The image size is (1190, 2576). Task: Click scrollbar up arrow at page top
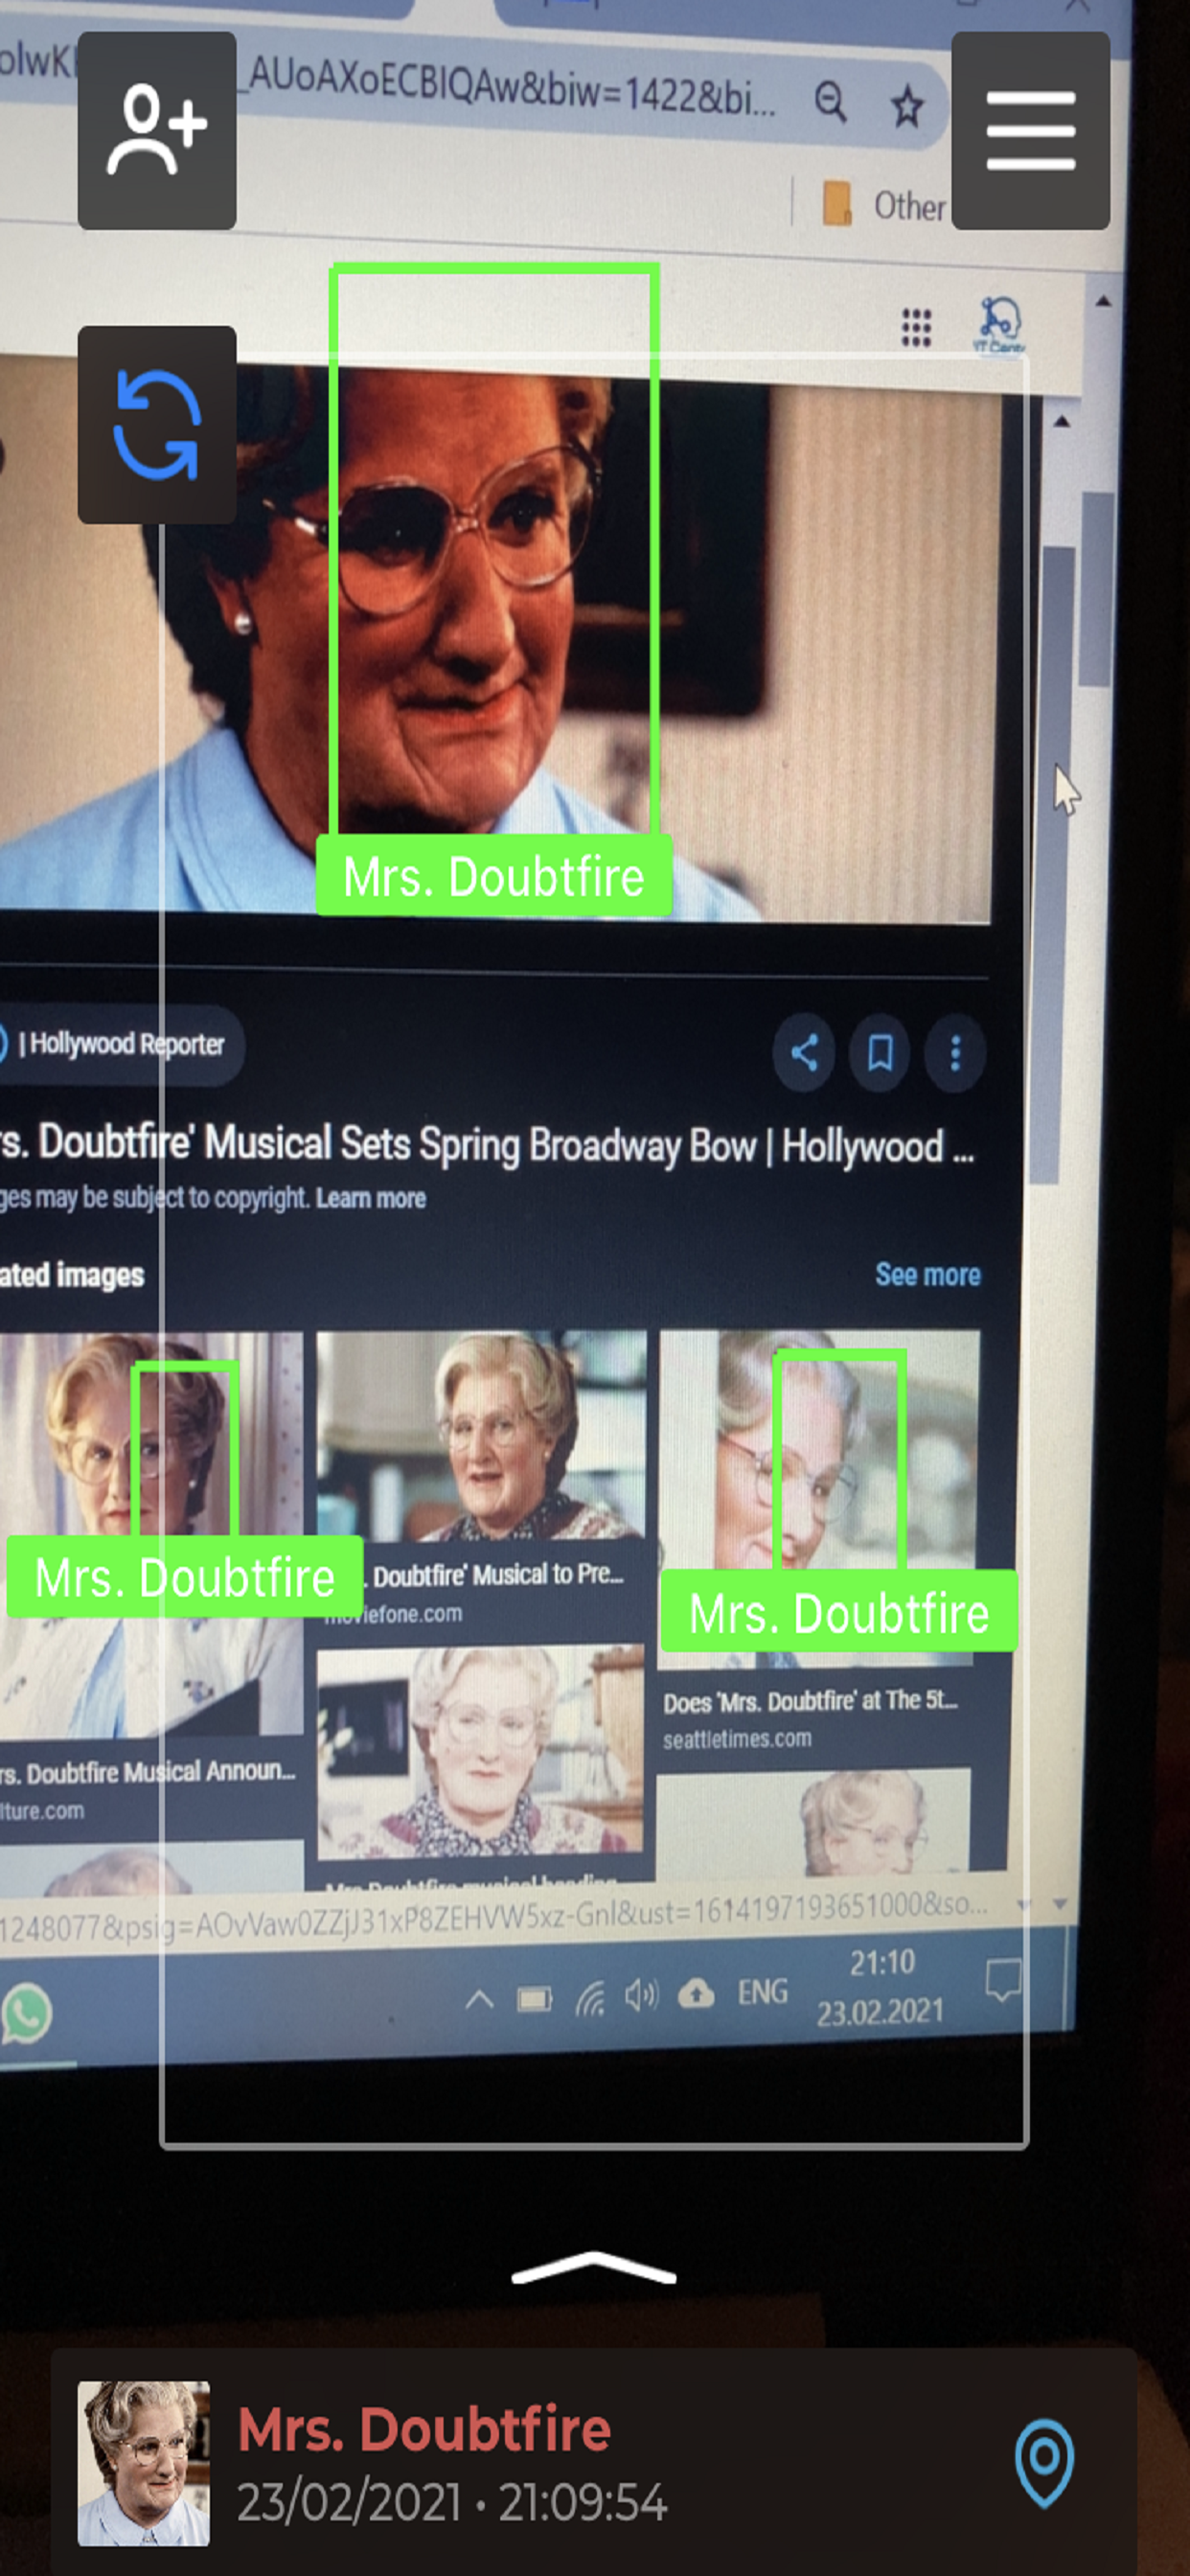click(x=1103, y=301)
